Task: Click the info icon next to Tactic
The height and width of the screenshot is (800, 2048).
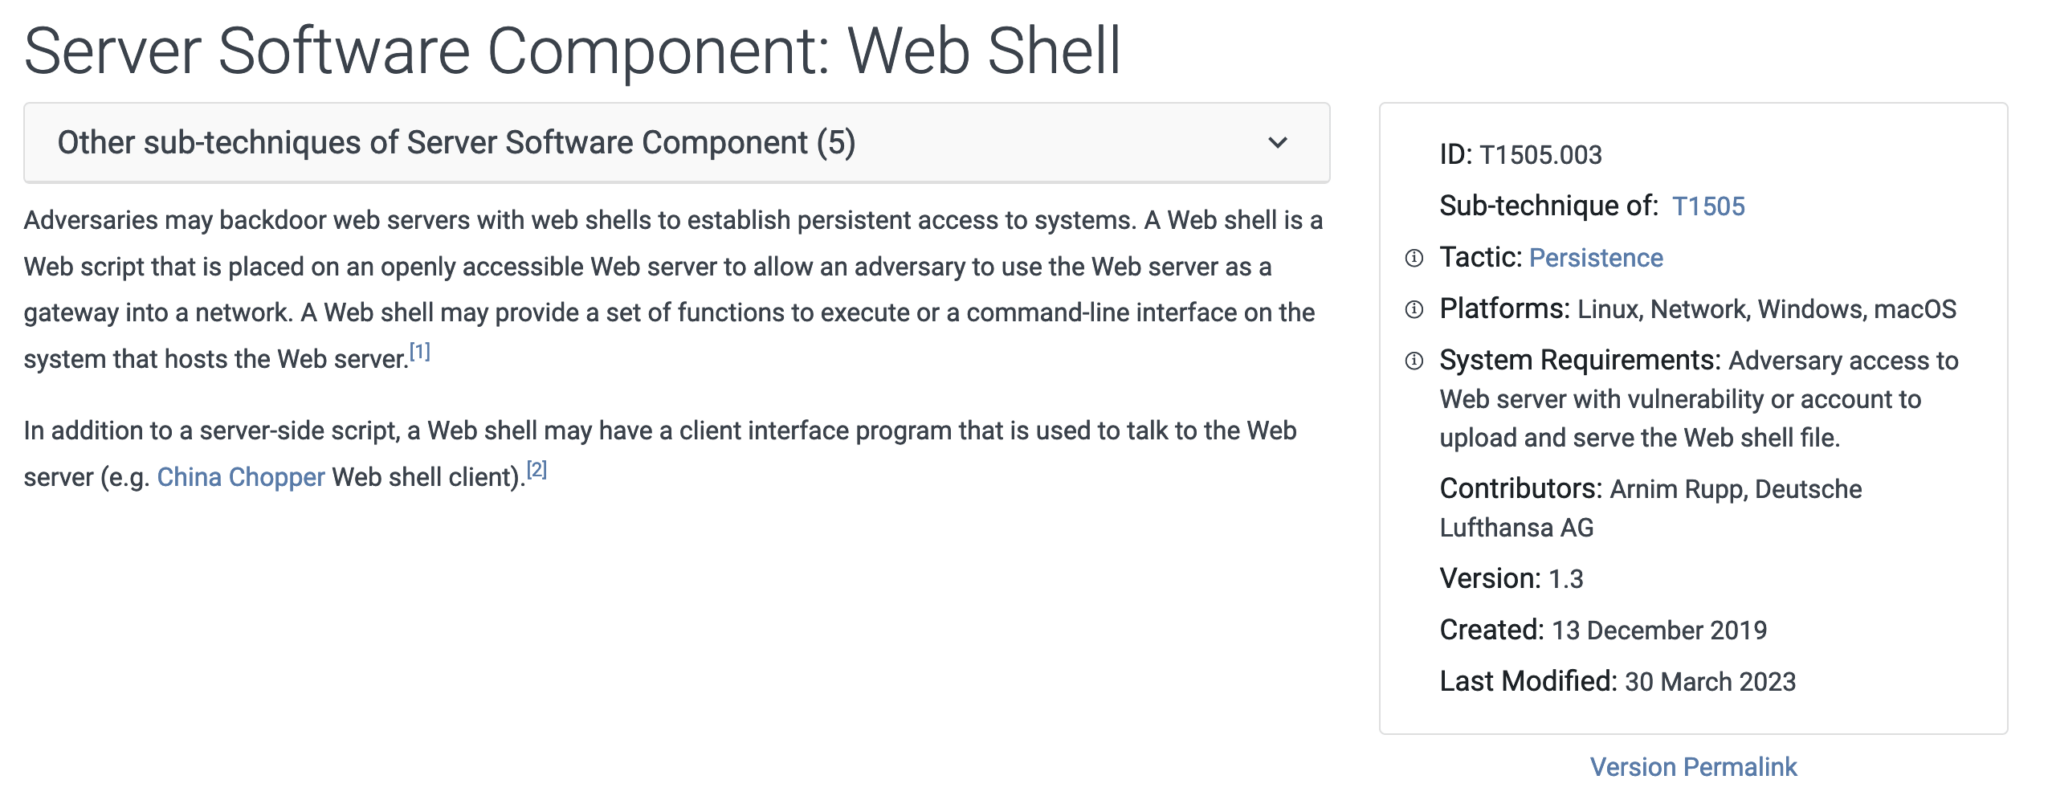Action: (1413, 258)
